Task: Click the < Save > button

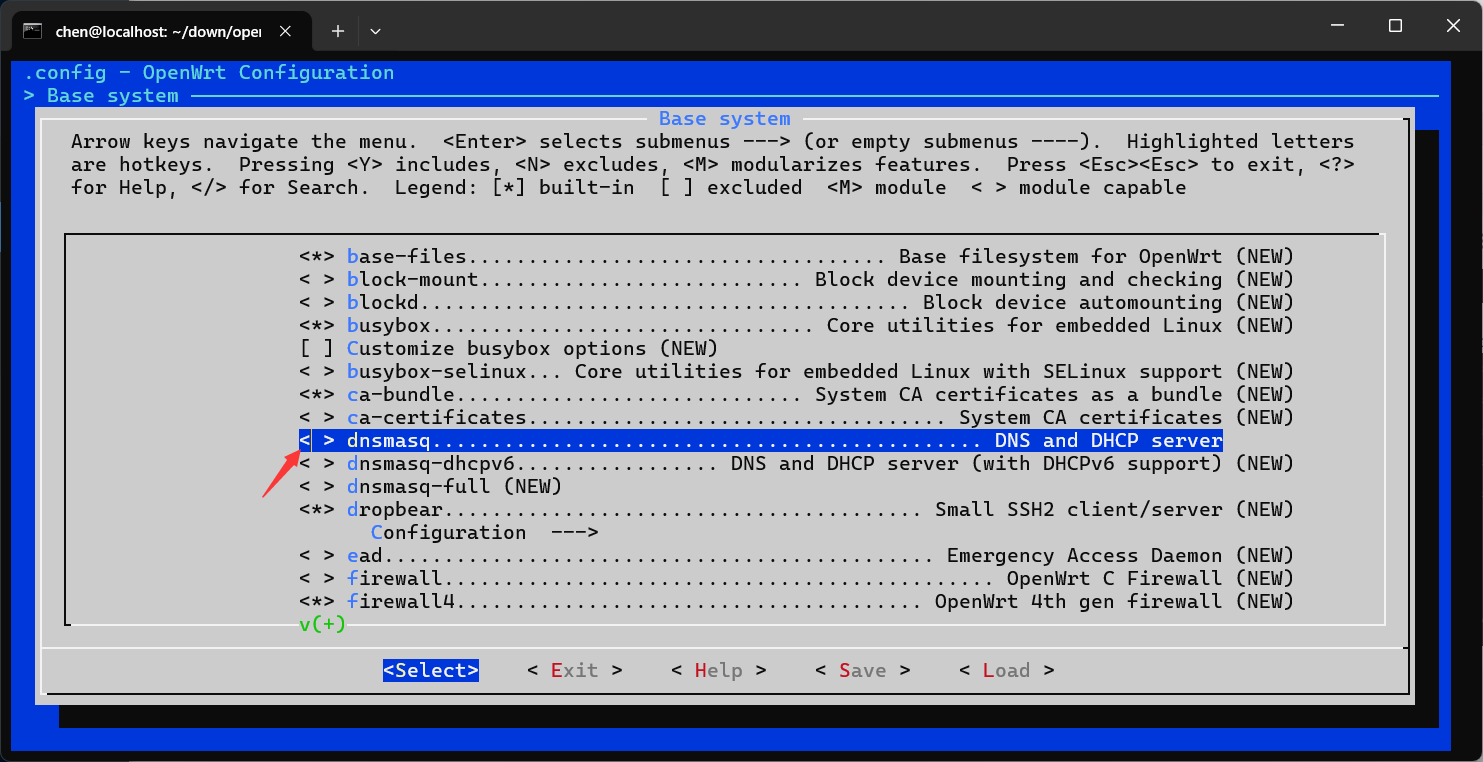Action: pyautogui.click(x=863, y=671)
